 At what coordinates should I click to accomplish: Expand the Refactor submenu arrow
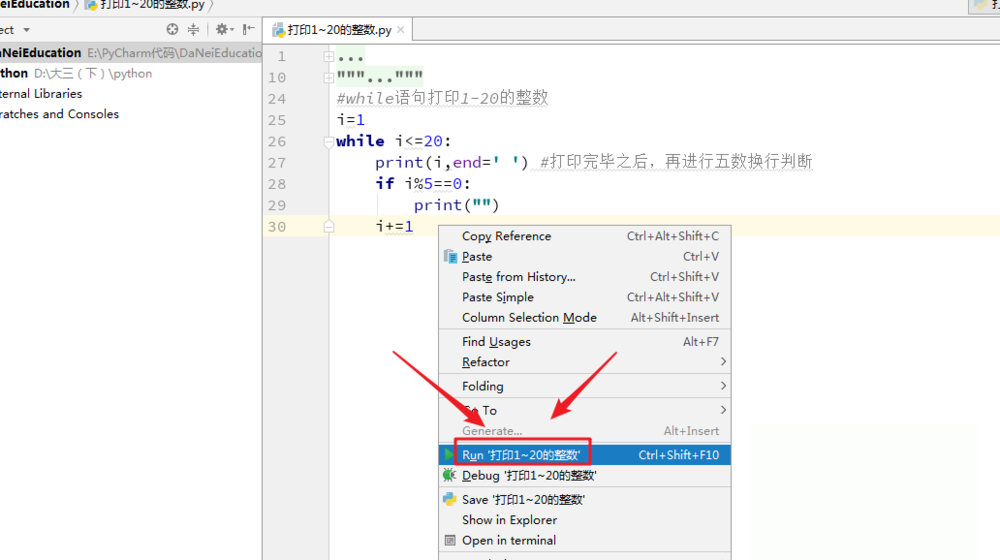[723, 362]
